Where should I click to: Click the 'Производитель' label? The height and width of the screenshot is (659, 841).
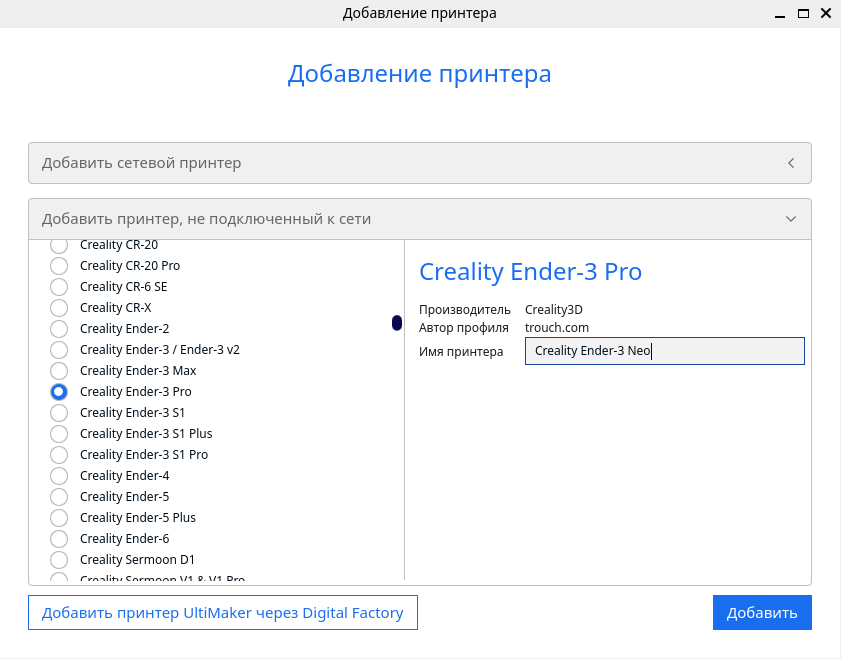point(464,310)
